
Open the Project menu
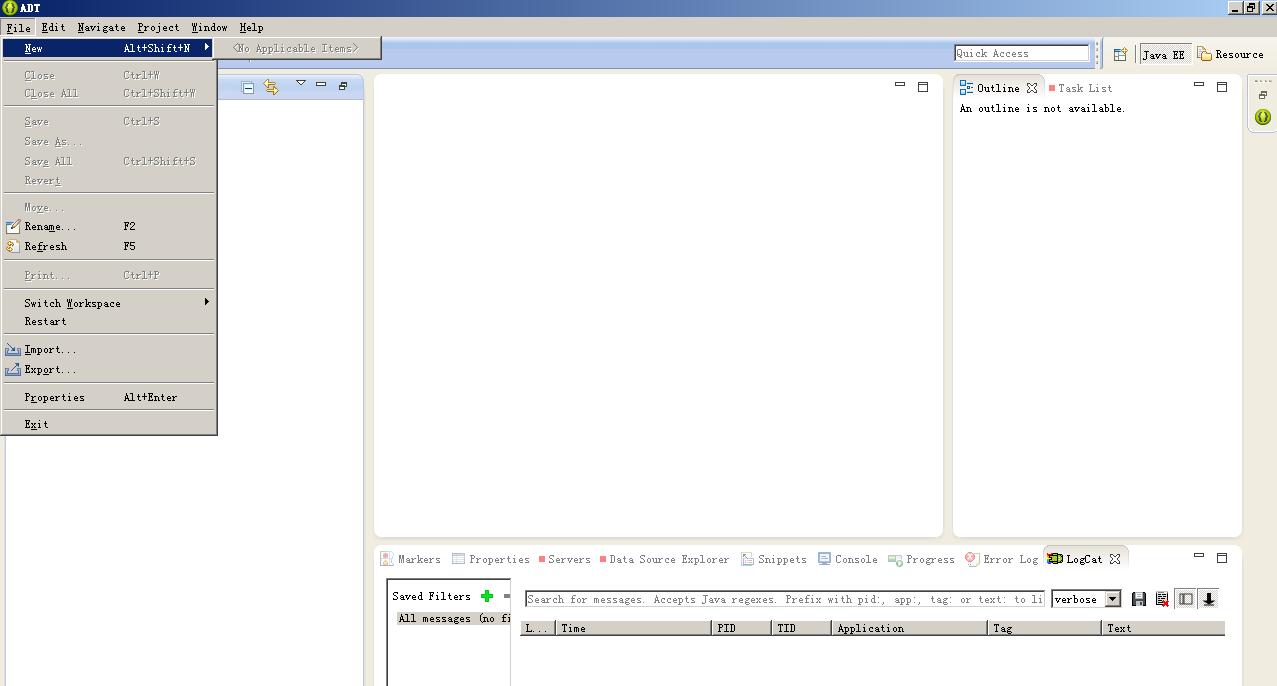[x=158, y=27]
